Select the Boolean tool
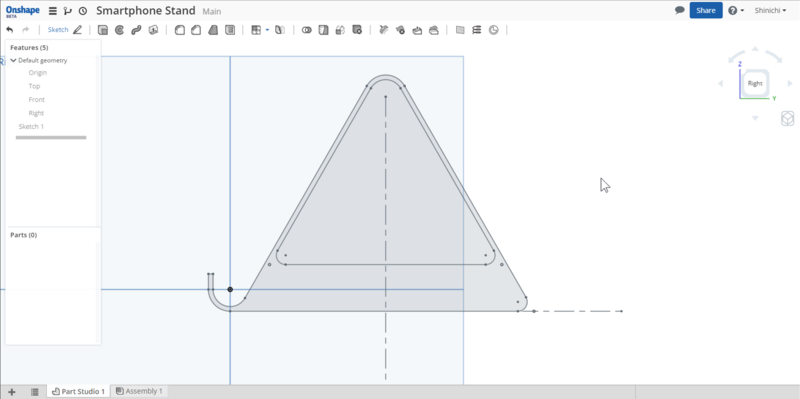 click(x=307, y=30)
